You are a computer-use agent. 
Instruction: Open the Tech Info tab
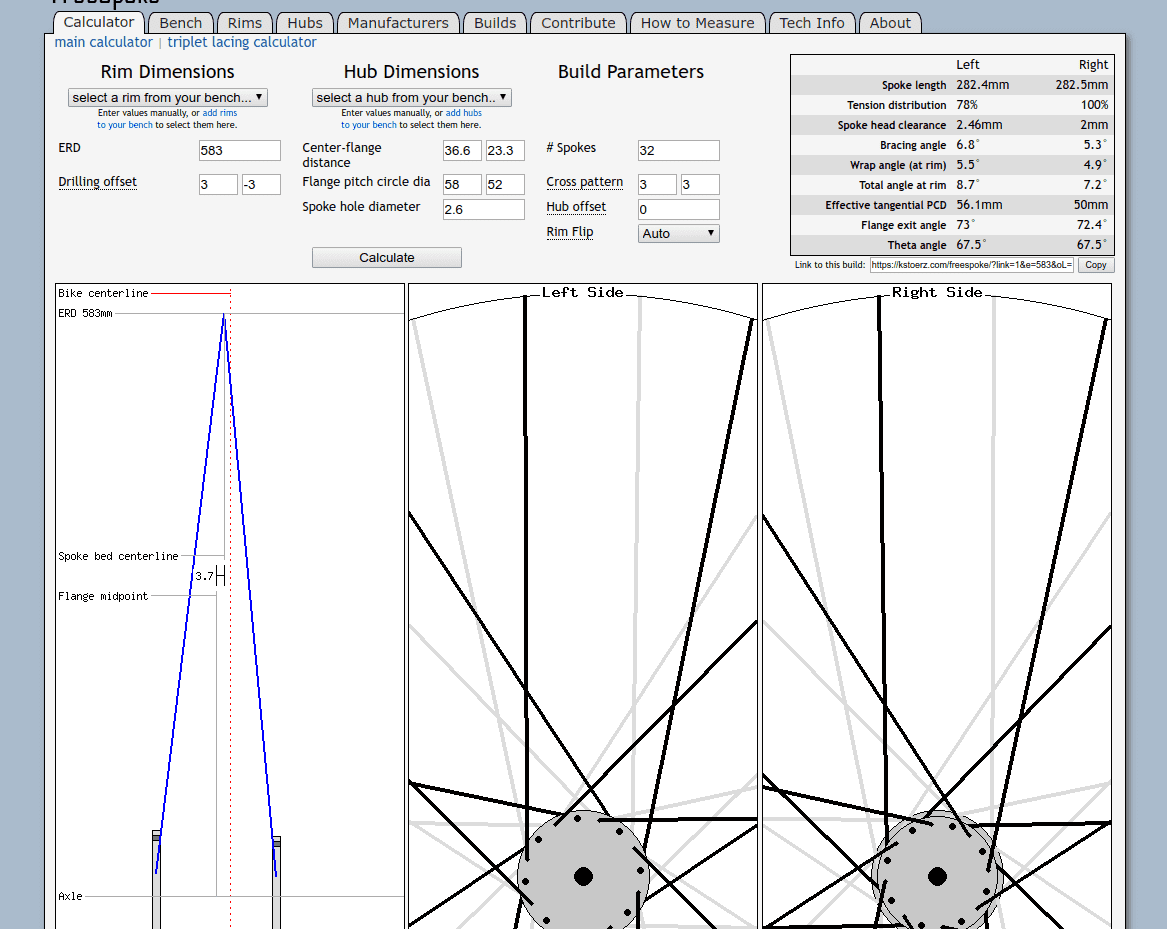coord(811,23)
